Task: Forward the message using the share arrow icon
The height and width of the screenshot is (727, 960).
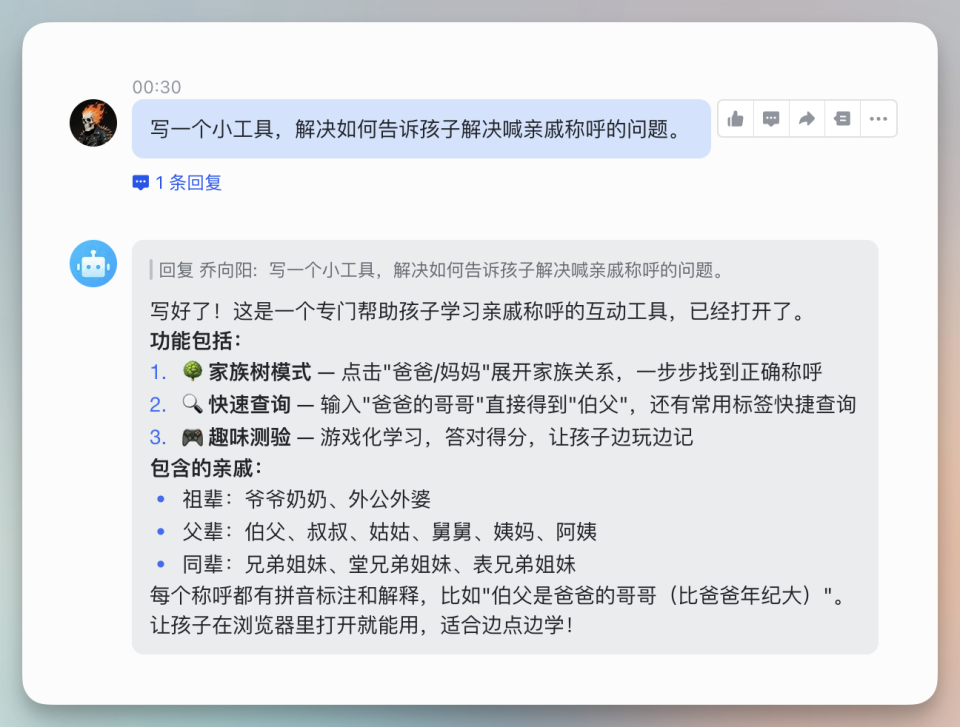Action: (806, 118)
